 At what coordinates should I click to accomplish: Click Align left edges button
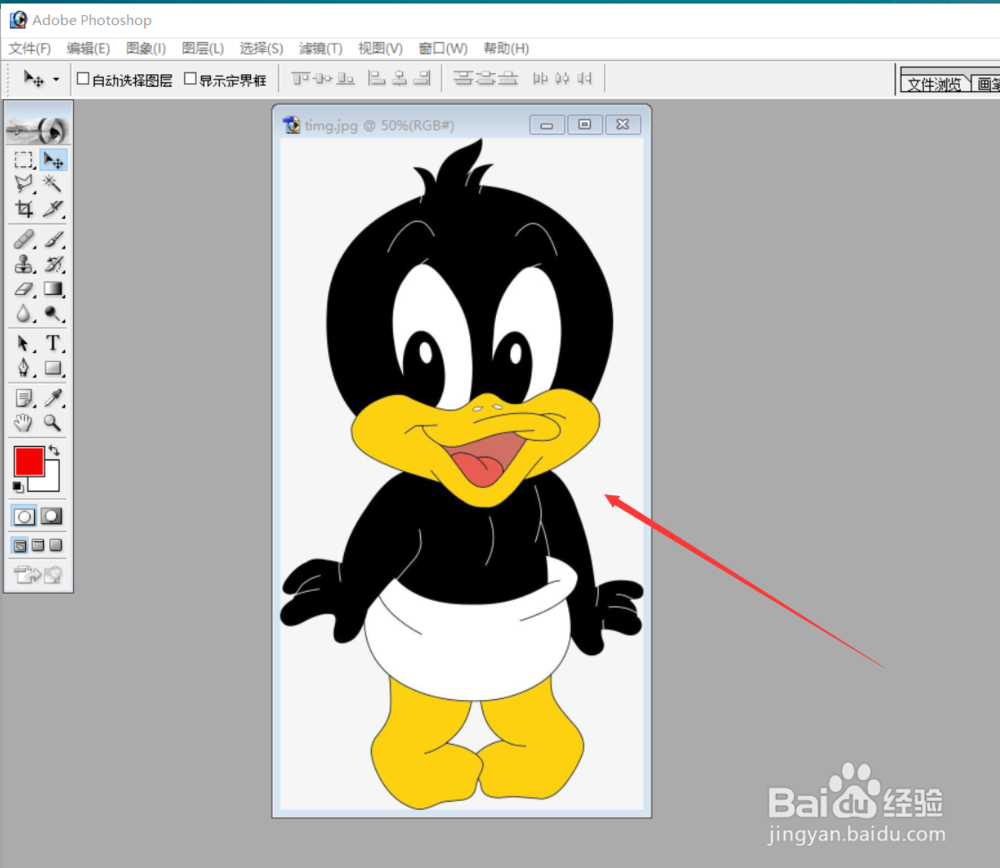(x=377, y=78)
